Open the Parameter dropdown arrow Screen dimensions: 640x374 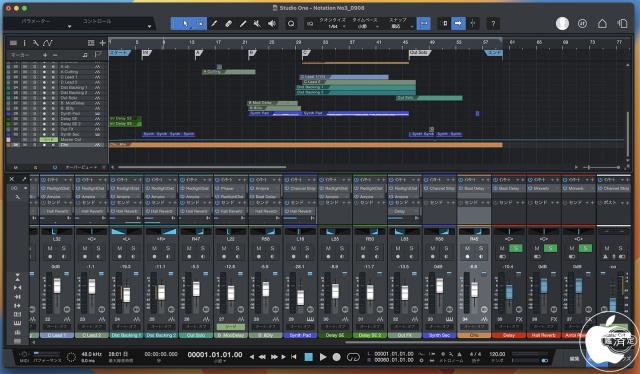pos(69,27)
